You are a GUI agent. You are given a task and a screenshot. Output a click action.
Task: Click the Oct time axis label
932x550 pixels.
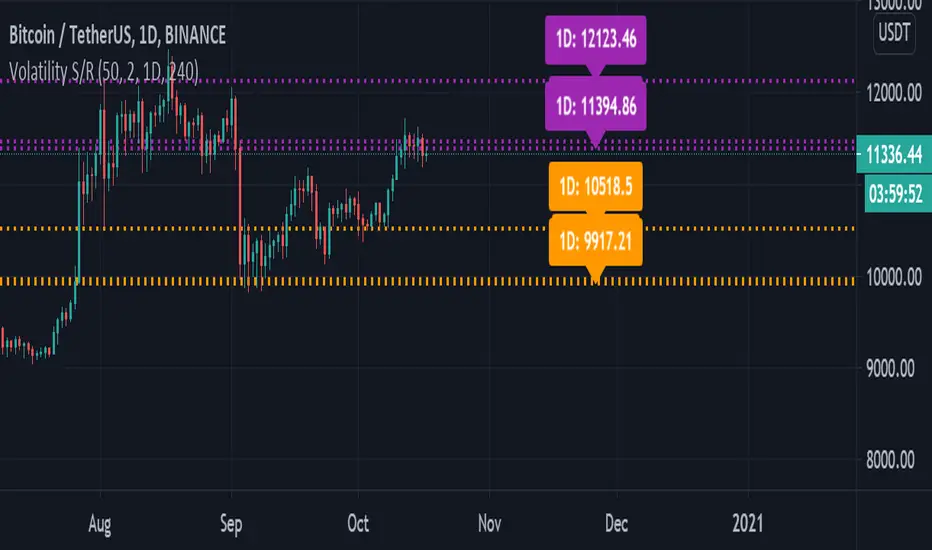[x=358, y=522]
